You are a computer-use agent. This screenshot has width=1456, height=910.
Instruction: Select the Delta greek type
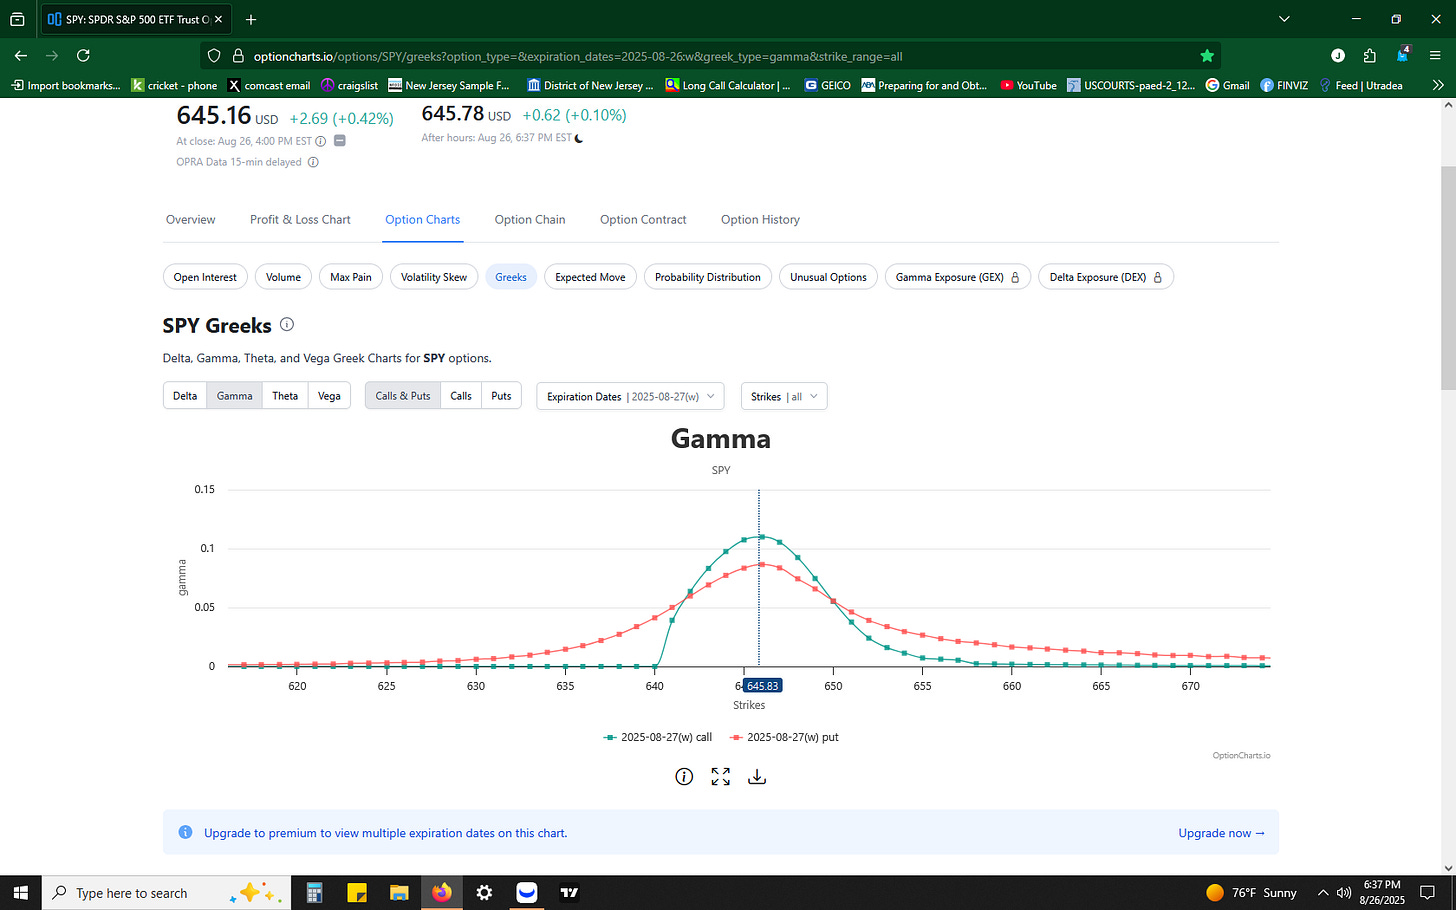185,396
